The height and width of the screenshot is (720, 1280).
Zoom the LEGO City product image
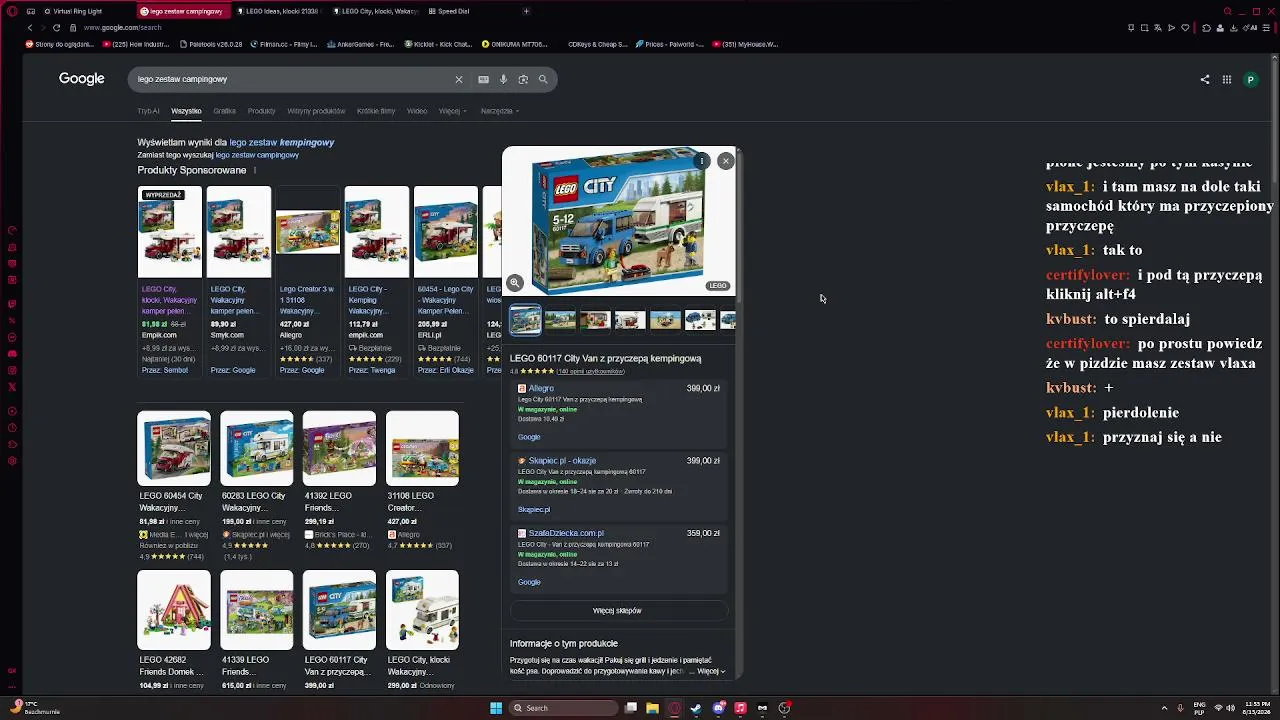tap(515, 283)
